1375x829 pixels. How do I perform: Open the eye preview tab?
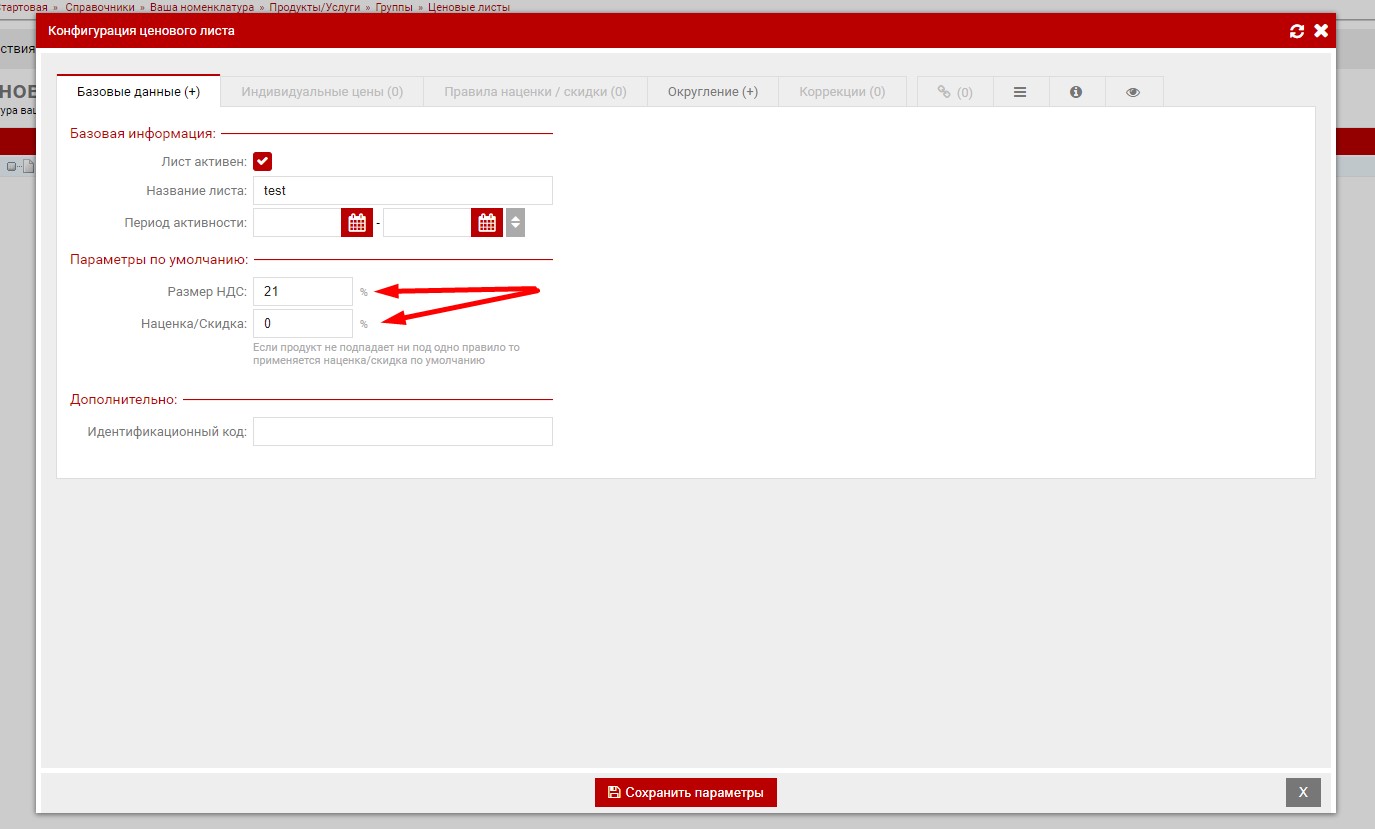pos(1133,92)
